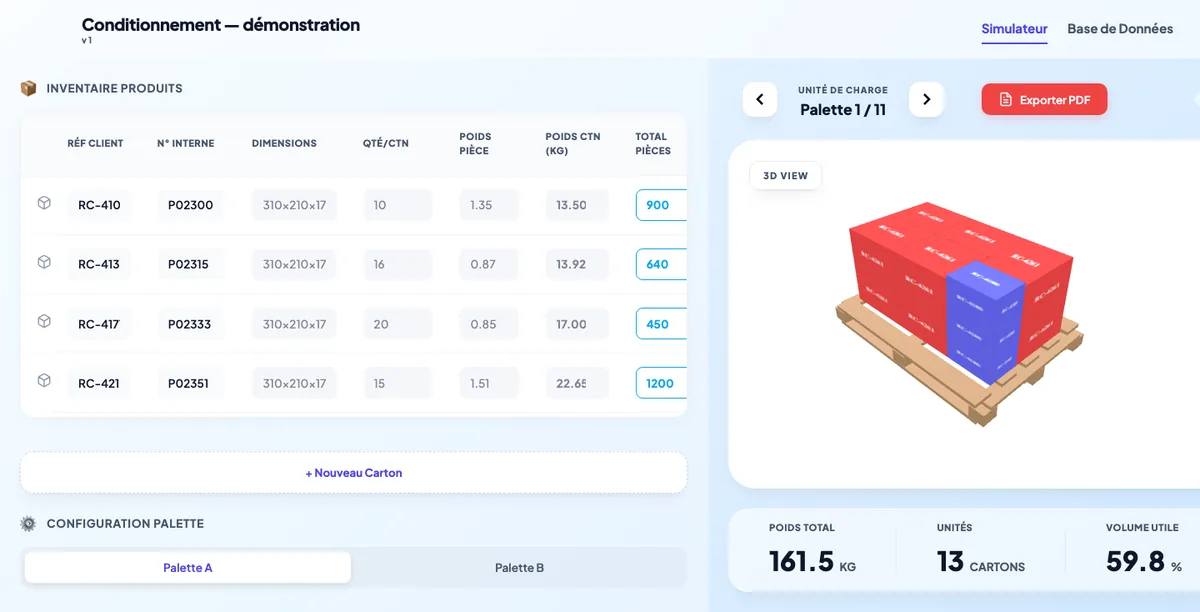The image size is (1200, 612).
Task: Click the 161.5 KG total weight value
Action: (812, 561)
